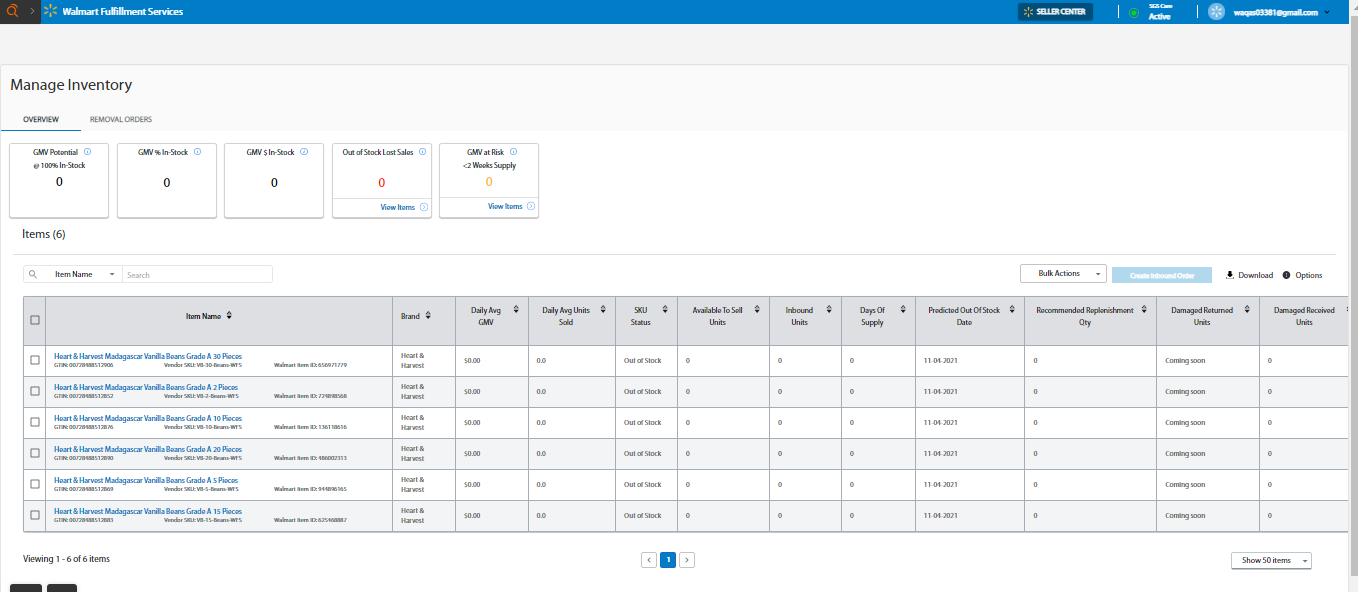Go to the previous page arrow
This screenshot has height=592, width=1358.
coord(649,560)
